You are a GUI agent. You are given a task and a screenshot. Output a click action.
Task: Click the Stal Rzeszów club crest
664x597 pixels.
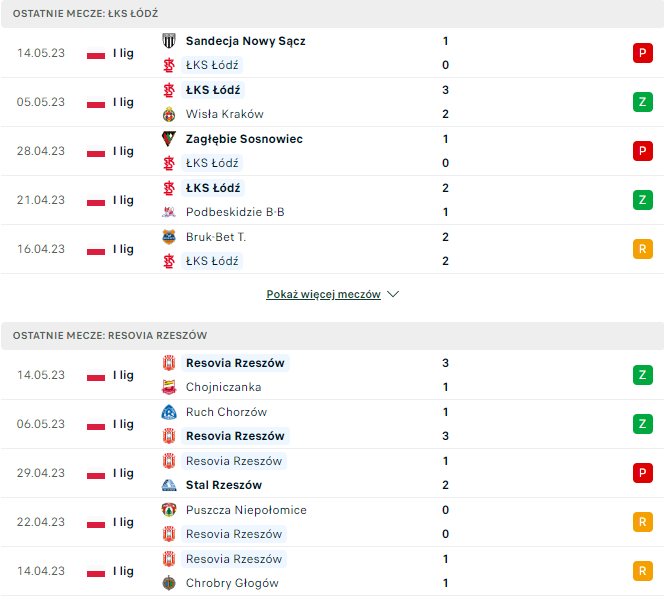(169, 485)
